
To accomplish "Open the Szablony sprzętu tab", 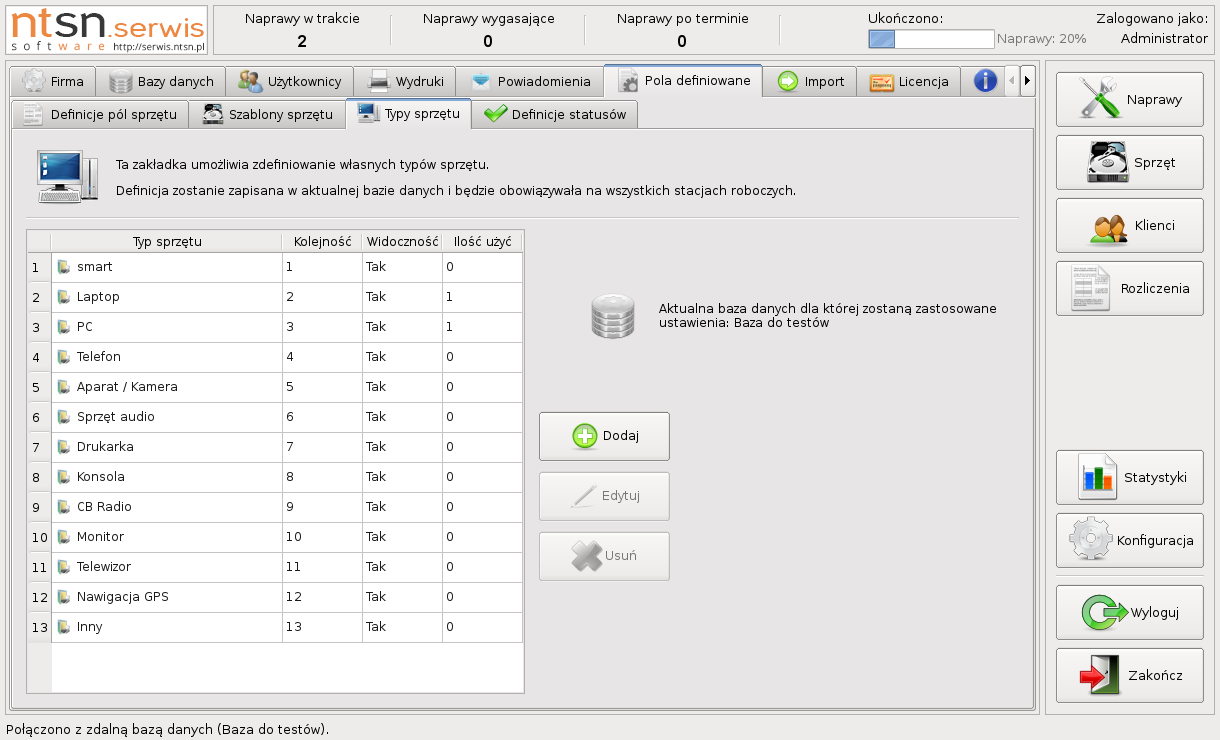I will click(268, 114).
